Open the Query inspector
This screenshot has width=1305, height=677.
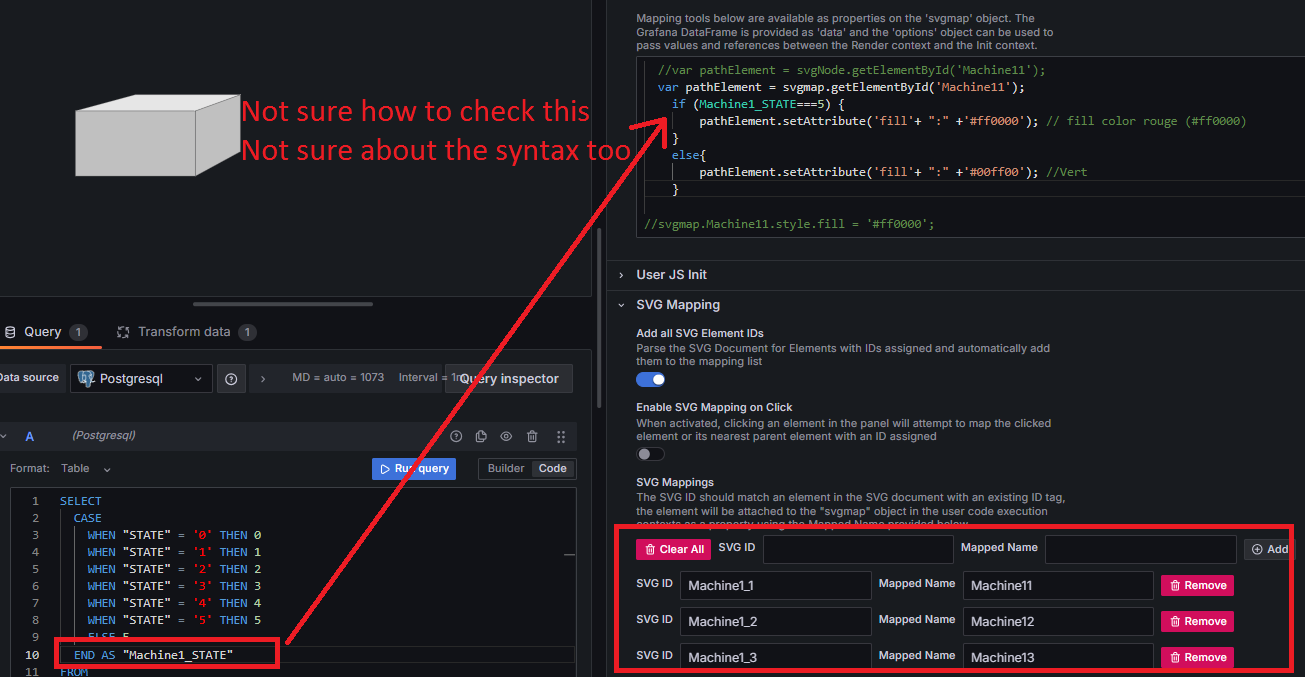509,379
